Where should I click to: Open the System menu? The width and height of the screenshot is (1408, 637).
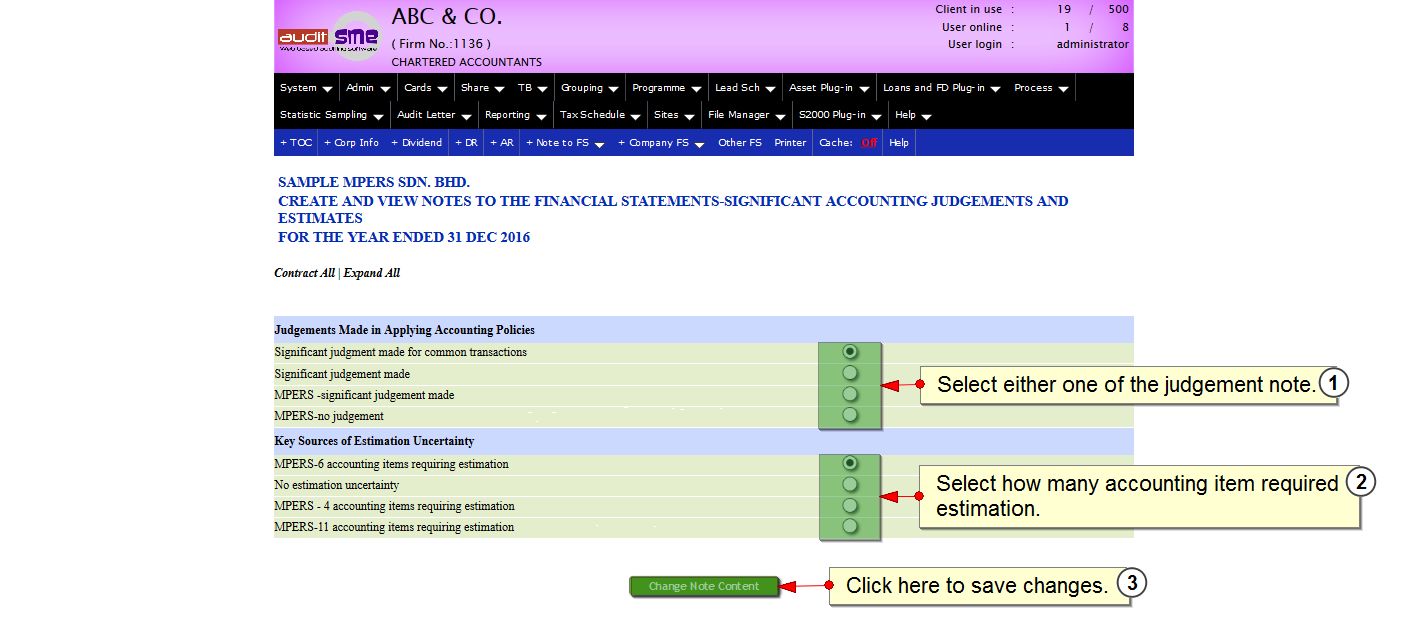[x=305, y=88]
